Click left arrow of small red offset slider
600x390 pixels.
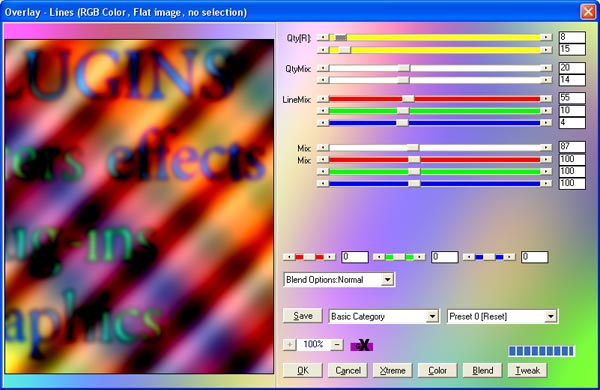pyautogui.click(x=289, y=257)
